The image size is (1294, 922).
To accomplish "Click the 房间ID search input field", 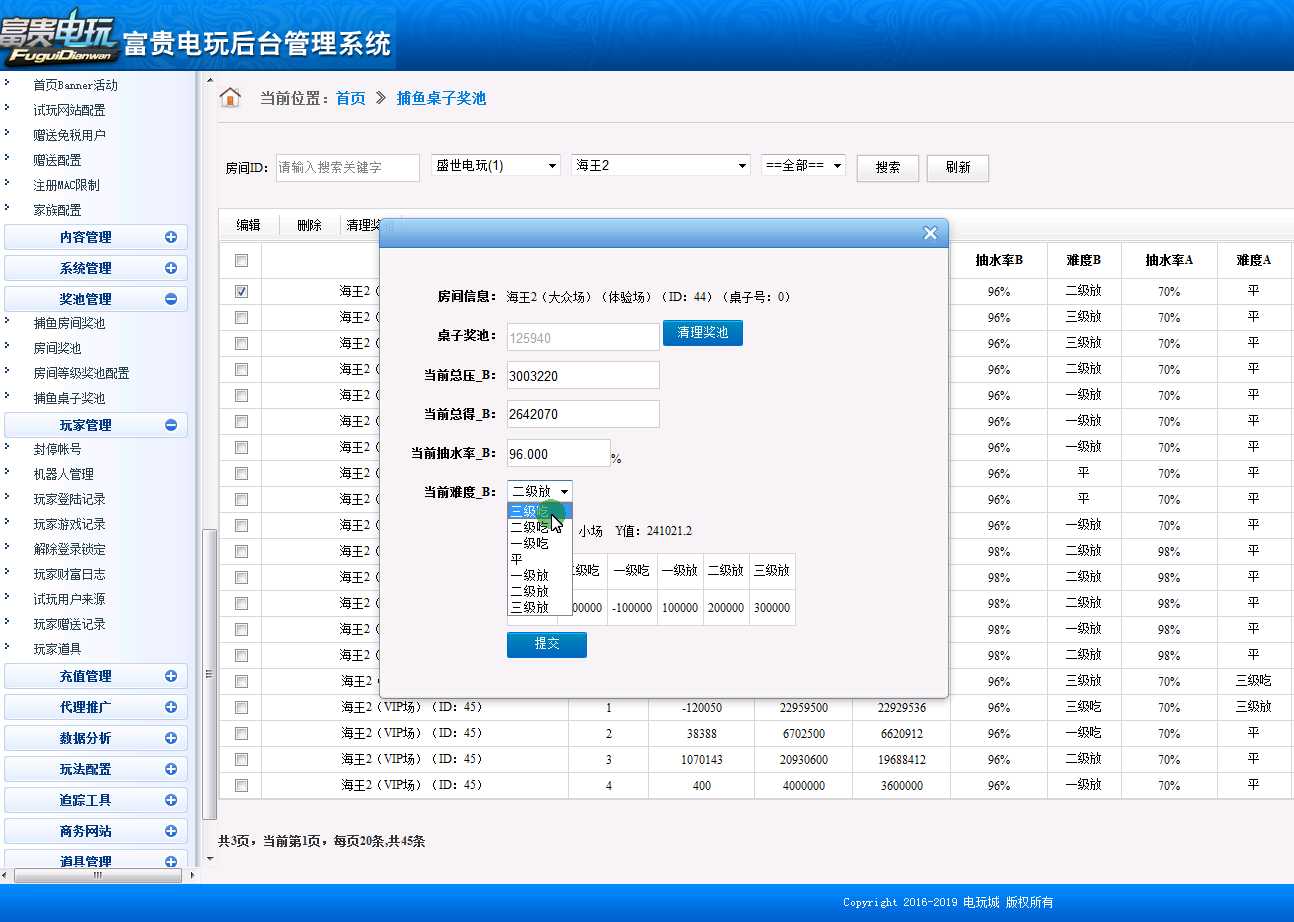I will [x=348, y=168].
